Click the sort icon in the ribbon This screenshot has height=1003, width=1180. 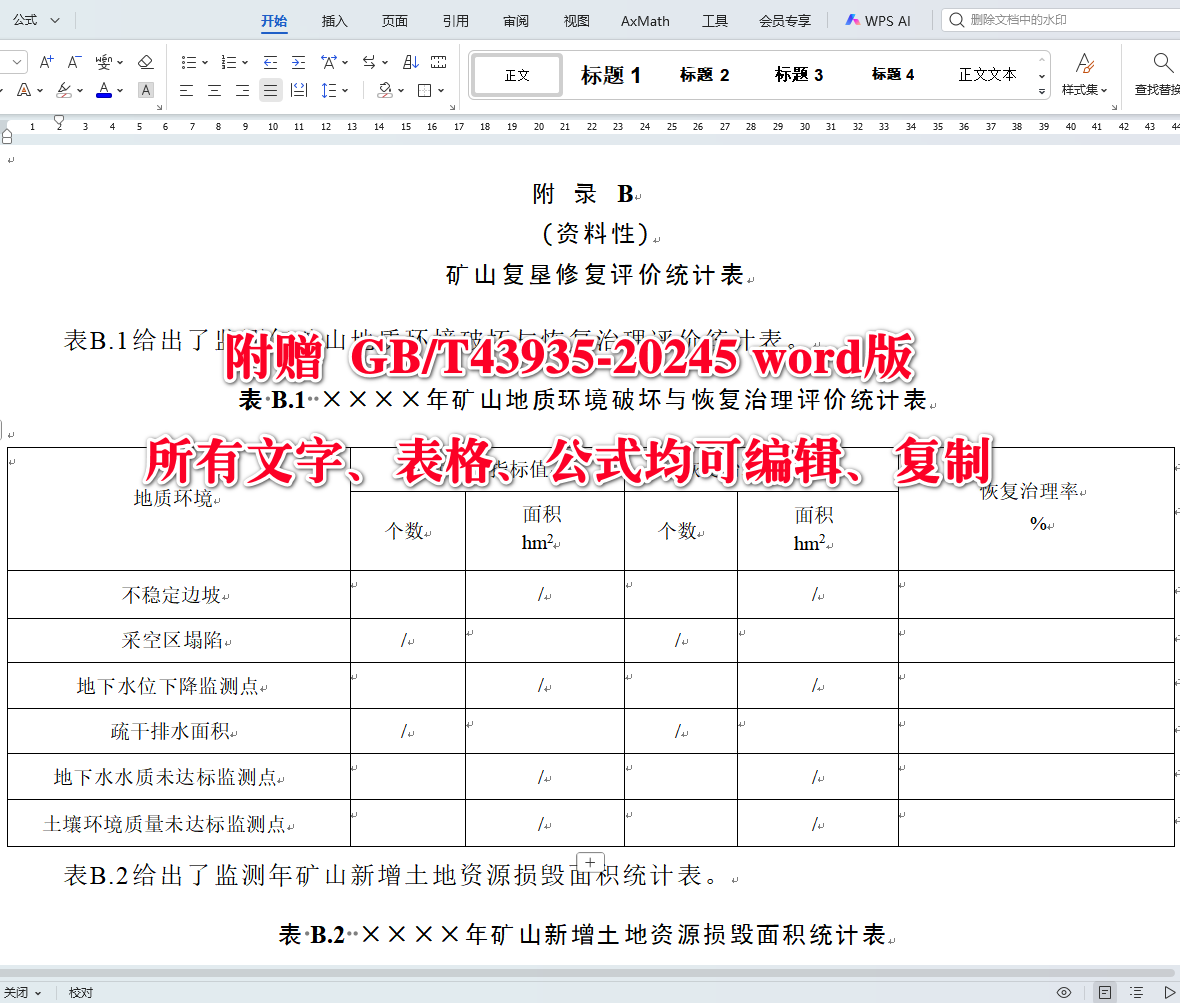pyautogui.click(x=412, y=62)
